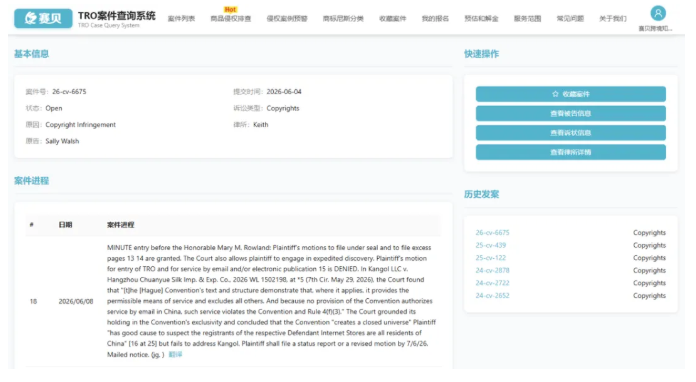This screenshot has width=696, height=382.
Task: Open the user avatar profile icon
Action: pyautogui.click(x=658, y=13)
